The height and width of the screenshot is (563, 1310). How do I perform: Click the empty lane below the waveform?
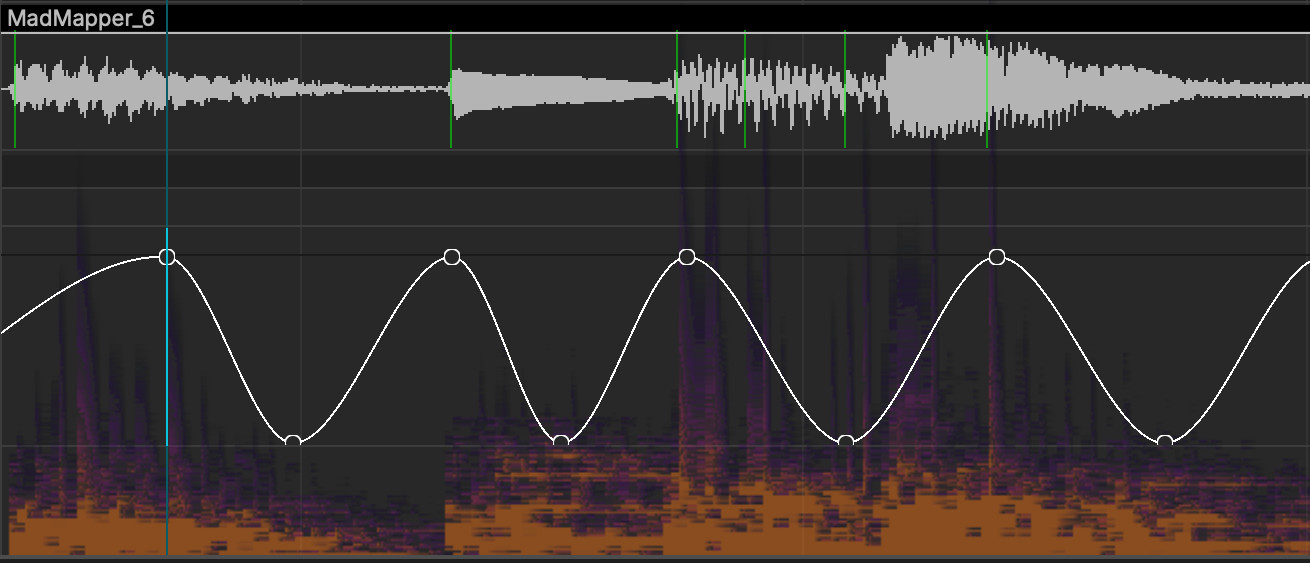pyautogui.click(x=650, y=169)
